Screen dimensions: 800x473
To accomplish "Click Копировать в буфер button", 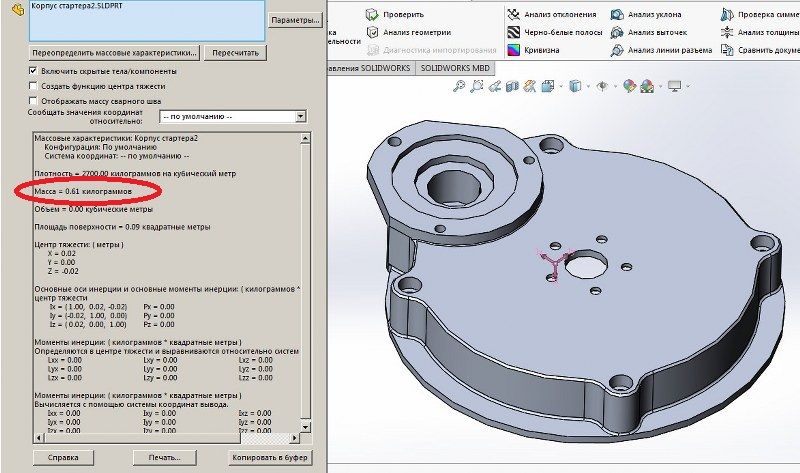I will [267, 456].
